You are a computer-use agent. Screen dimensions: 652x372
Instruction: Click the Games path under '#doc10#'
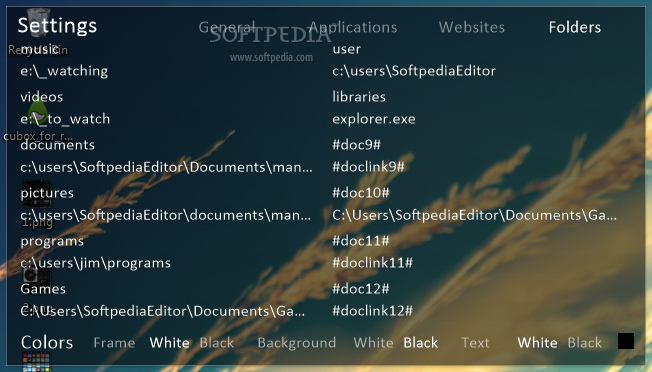474,215
